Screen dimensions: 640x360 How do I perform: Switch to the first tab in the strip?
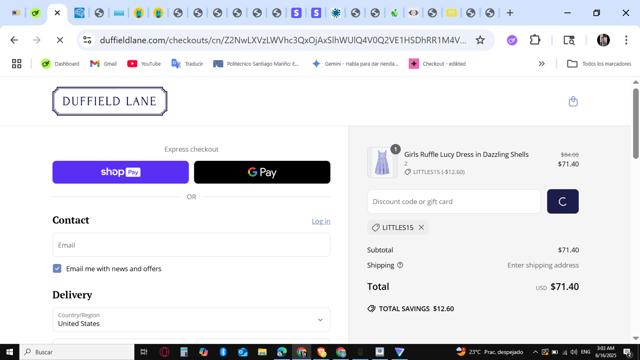[16, 13]
